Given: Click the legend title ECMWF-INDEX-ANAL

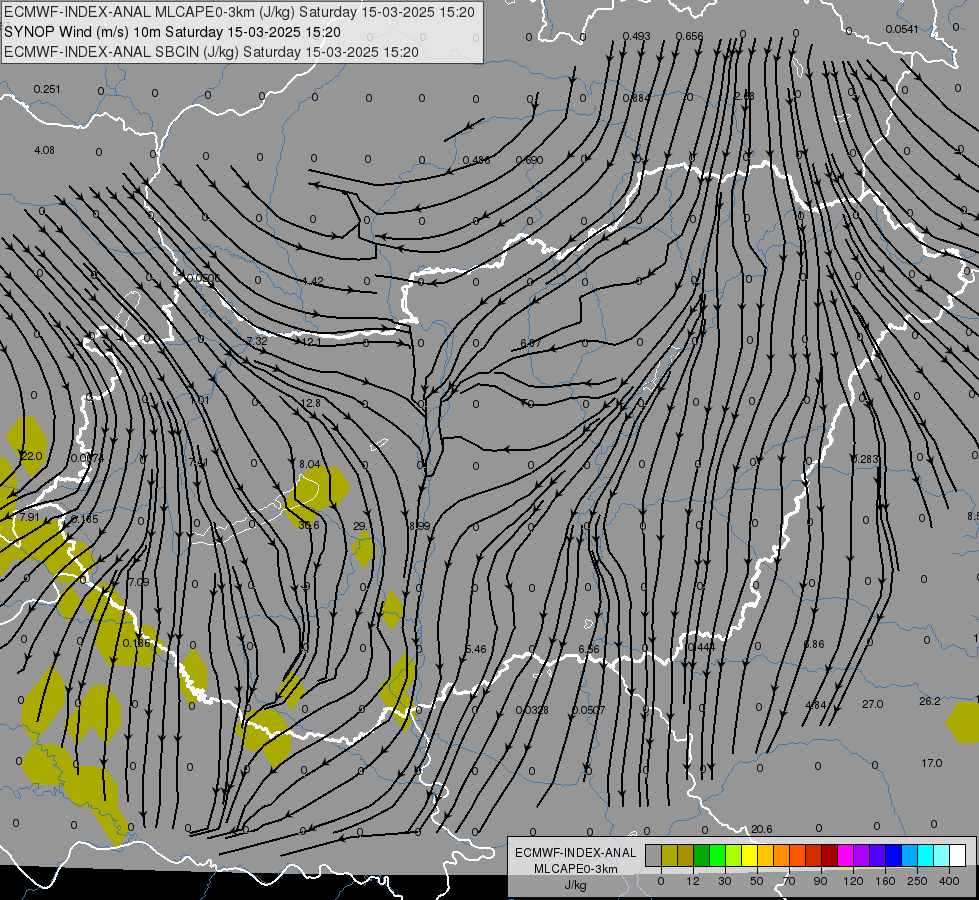Looking at the screenshot, I should pyautogui.click(x=575, y=853).
